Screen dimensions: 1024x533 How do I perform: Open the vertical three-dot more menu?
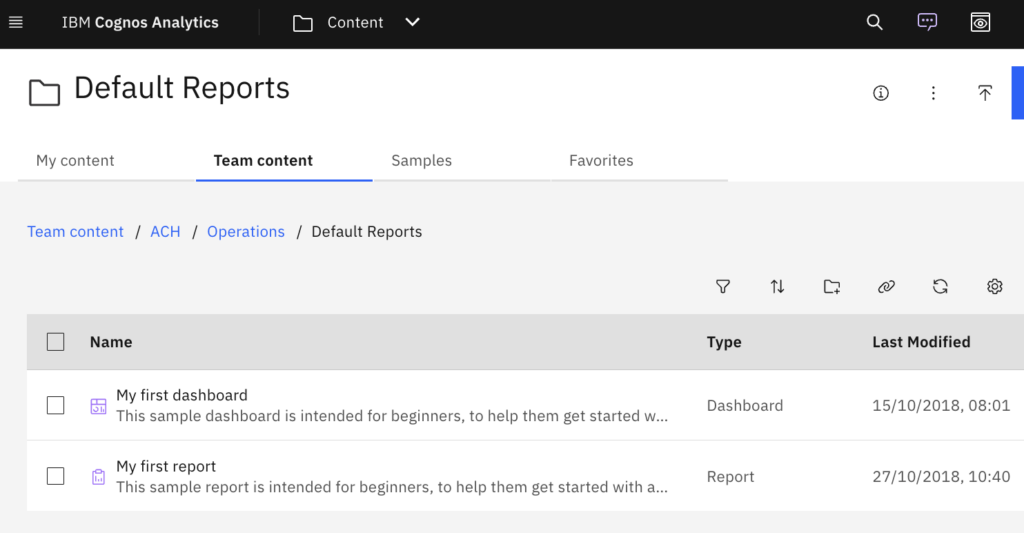pos(933,93)
